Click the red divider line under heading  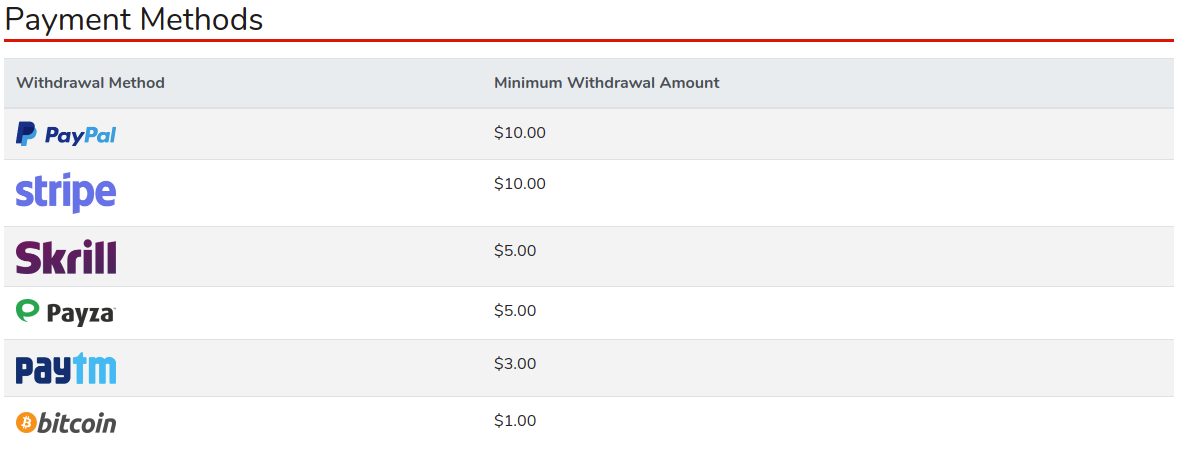[588, 41]
